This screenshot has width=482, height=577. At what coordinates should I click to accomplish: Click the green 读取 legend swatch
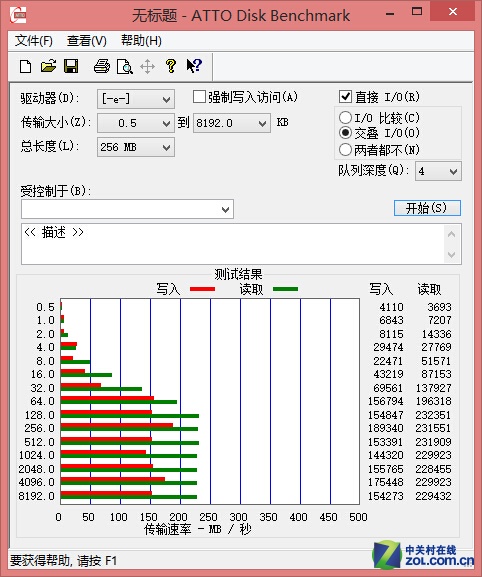point(286,289)
